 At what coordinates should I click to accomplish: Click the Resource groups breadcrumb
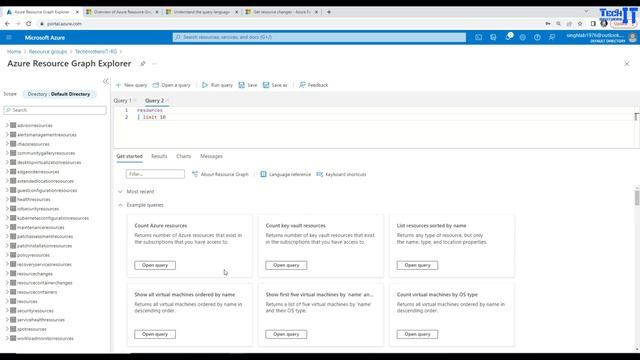pos(48,51)
